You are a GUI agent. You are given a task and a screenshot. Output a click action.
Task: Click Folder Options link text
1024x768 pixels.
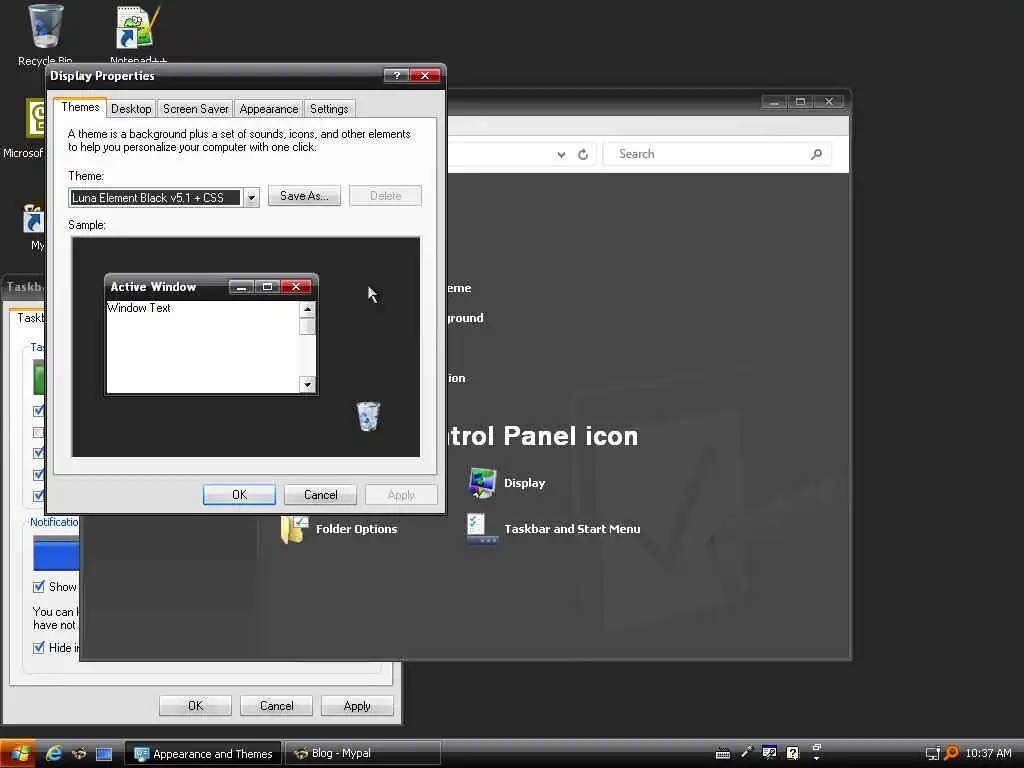[x=357, y=529]
